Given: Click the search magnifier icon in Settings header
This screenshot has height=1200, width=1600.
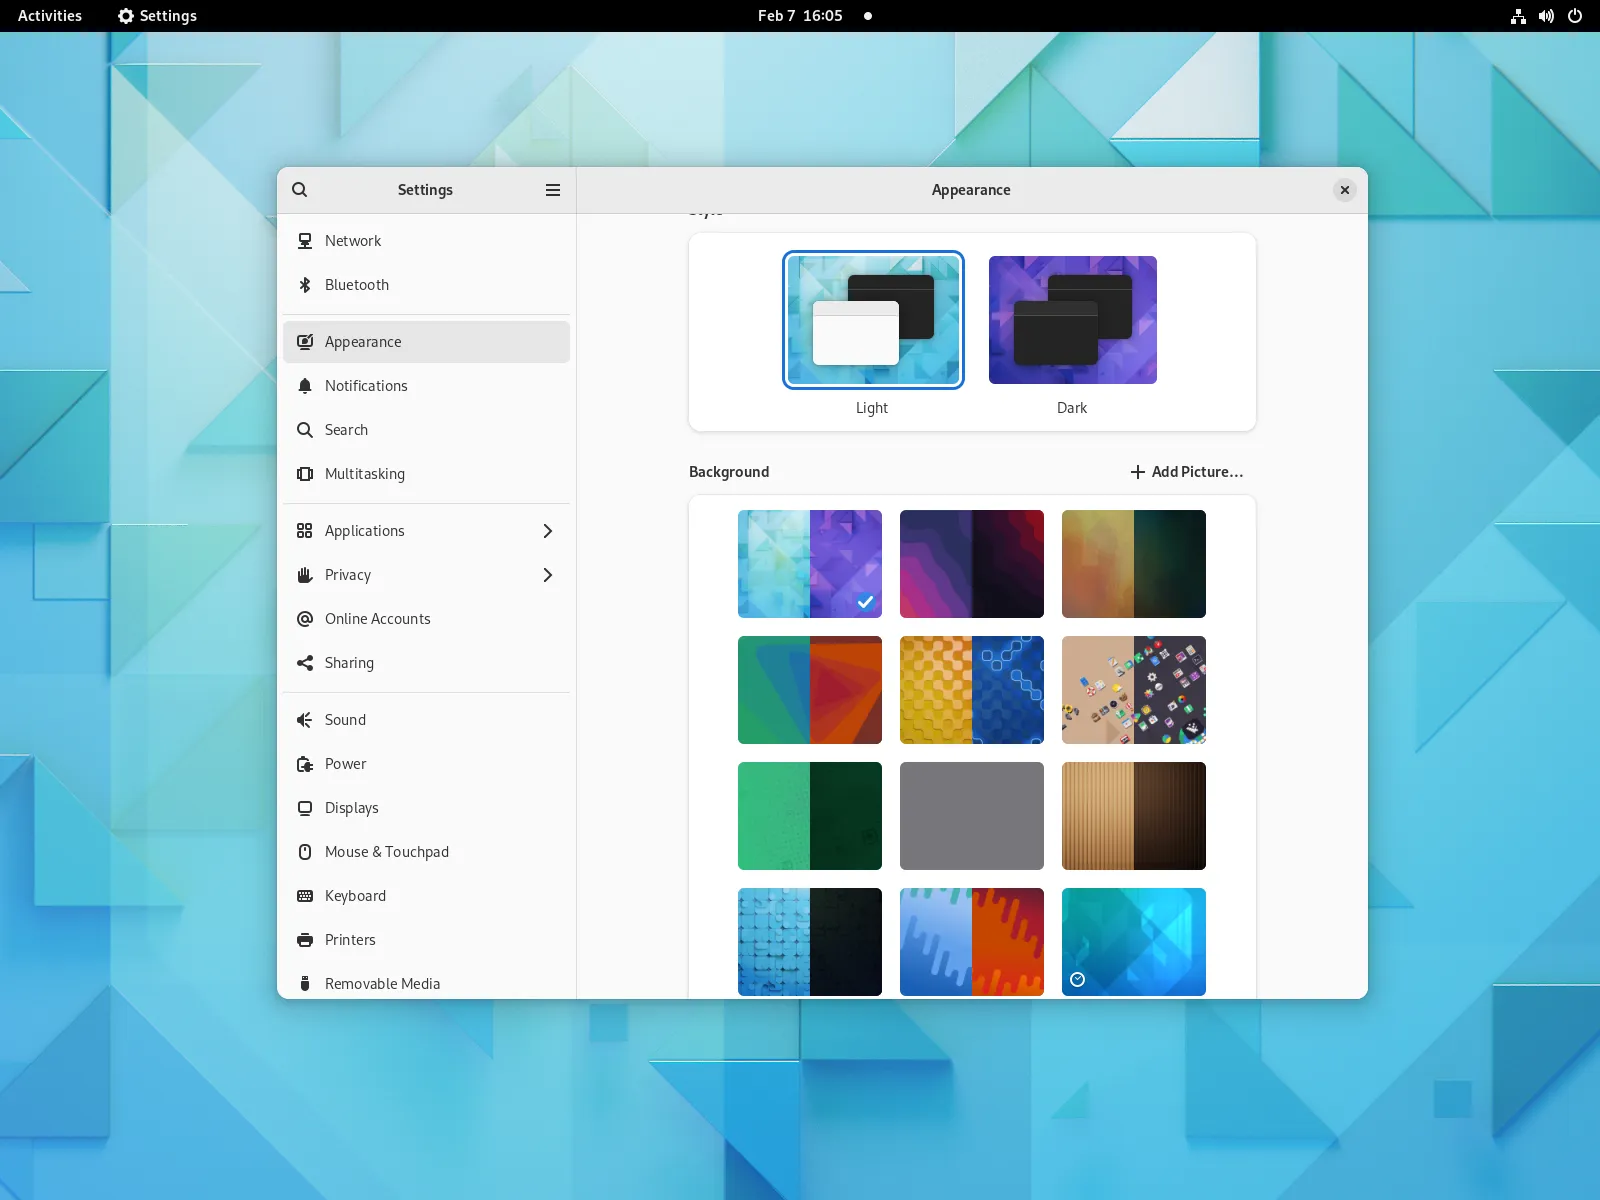Looking at the screenshot, I should [299, 190].
